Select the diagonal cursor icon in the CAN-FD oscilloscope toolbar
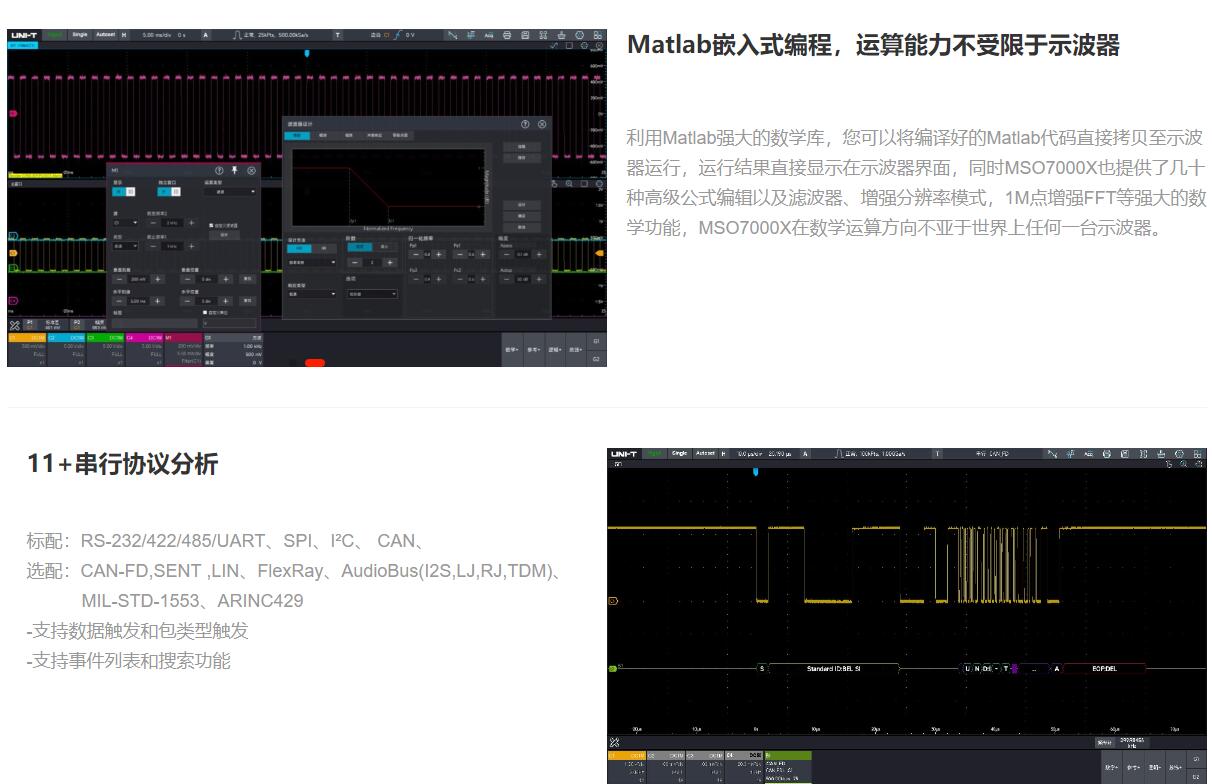The image size is (1212, 784). [1052, 454]
